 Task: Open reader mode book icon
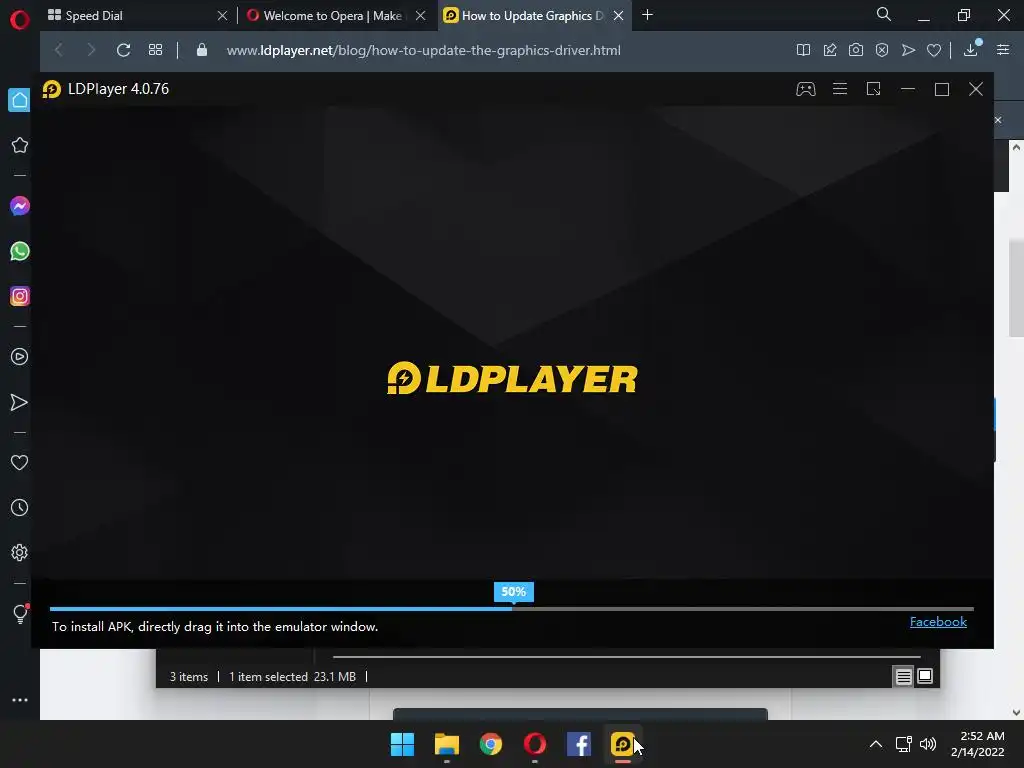pyautogui.click(x=803, y=50)
